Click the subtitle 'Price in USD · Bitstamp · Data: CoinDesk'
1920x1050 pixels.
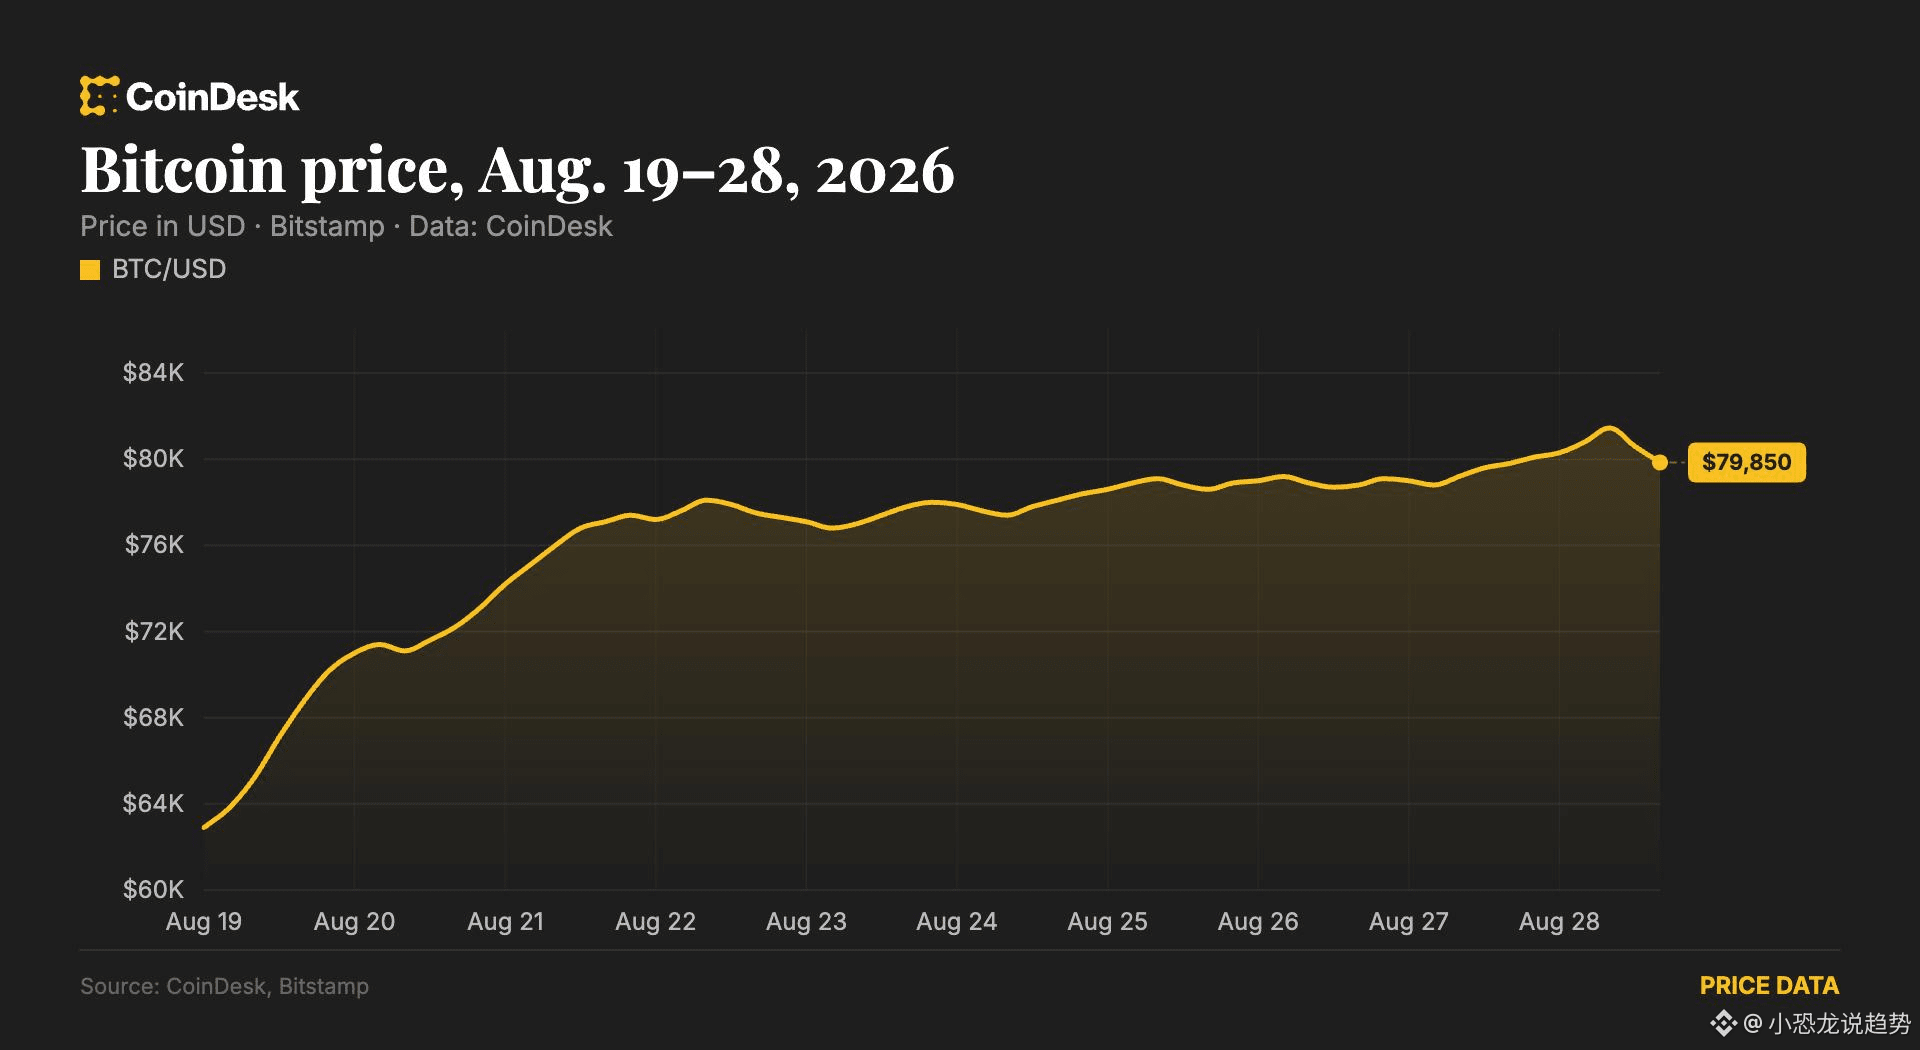[346, 226]
